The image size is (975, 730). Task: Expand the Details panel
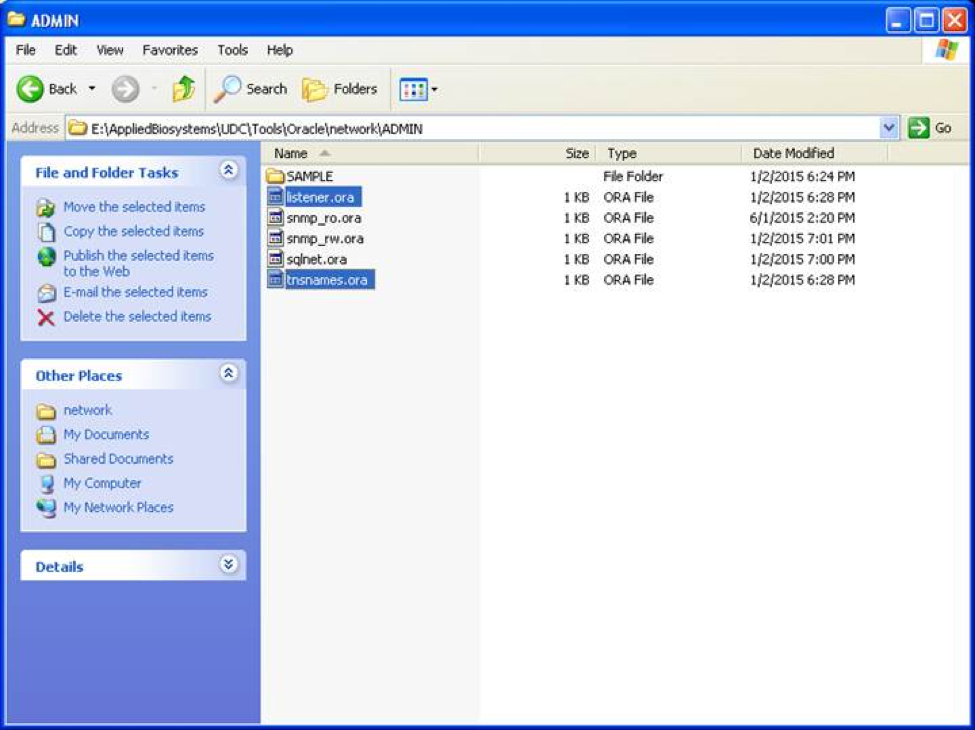pyautogui.click(x=229, y=565)
